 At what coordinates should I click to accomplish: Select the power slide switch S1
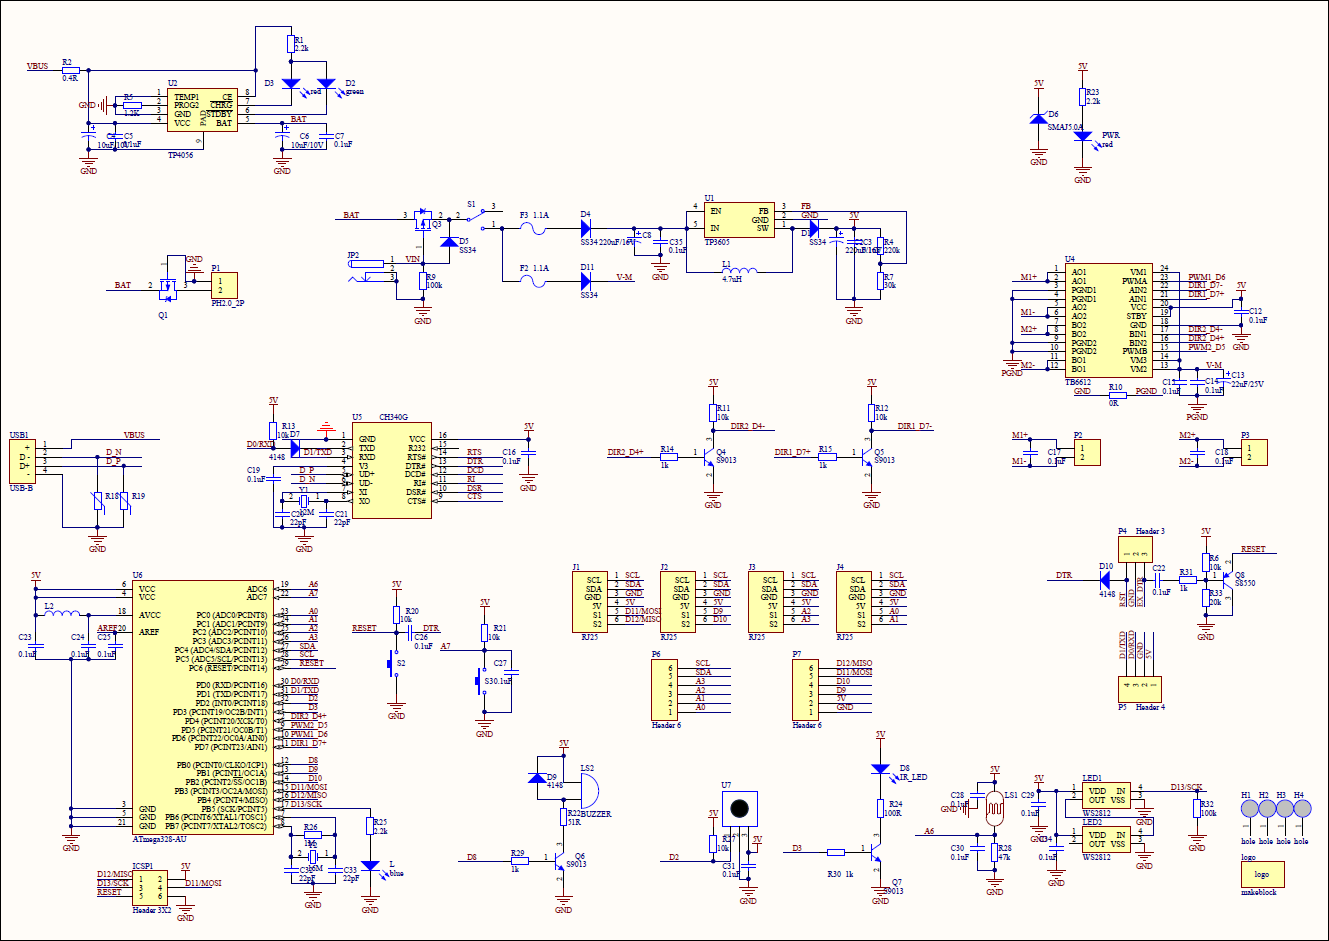point(480,215)
